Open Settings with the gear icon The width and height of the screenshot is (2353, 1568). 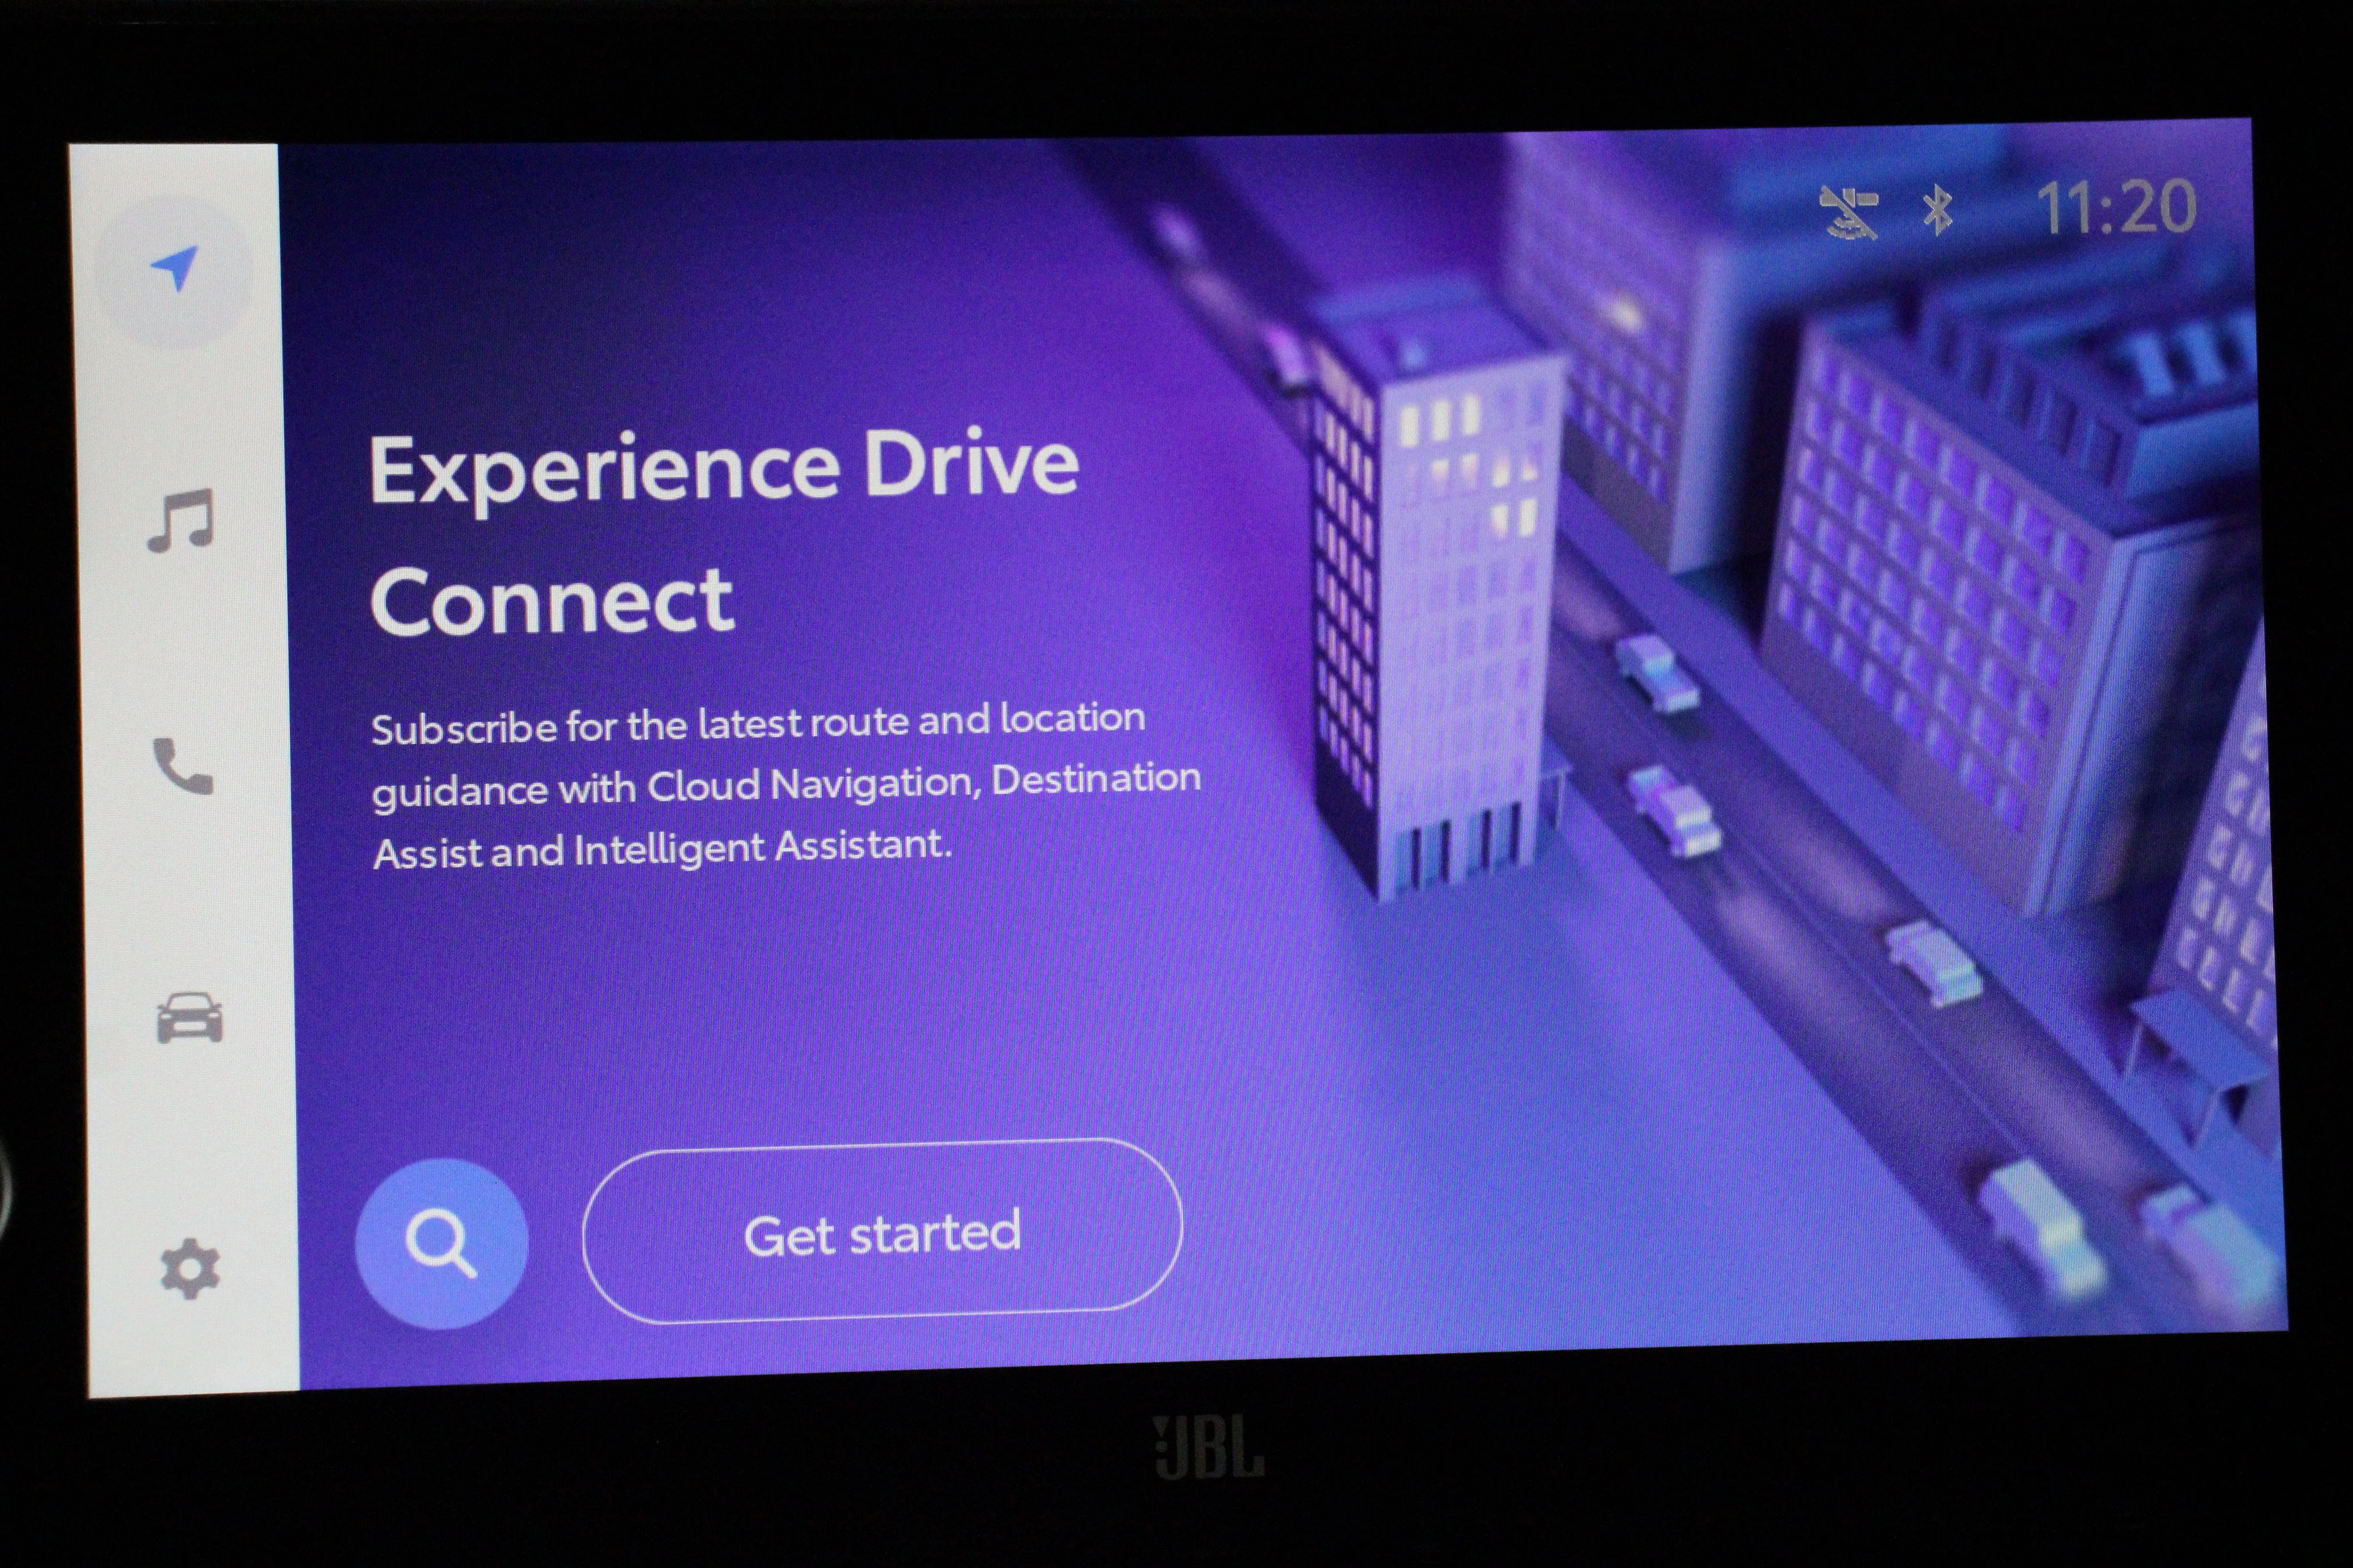(190, 1269)
